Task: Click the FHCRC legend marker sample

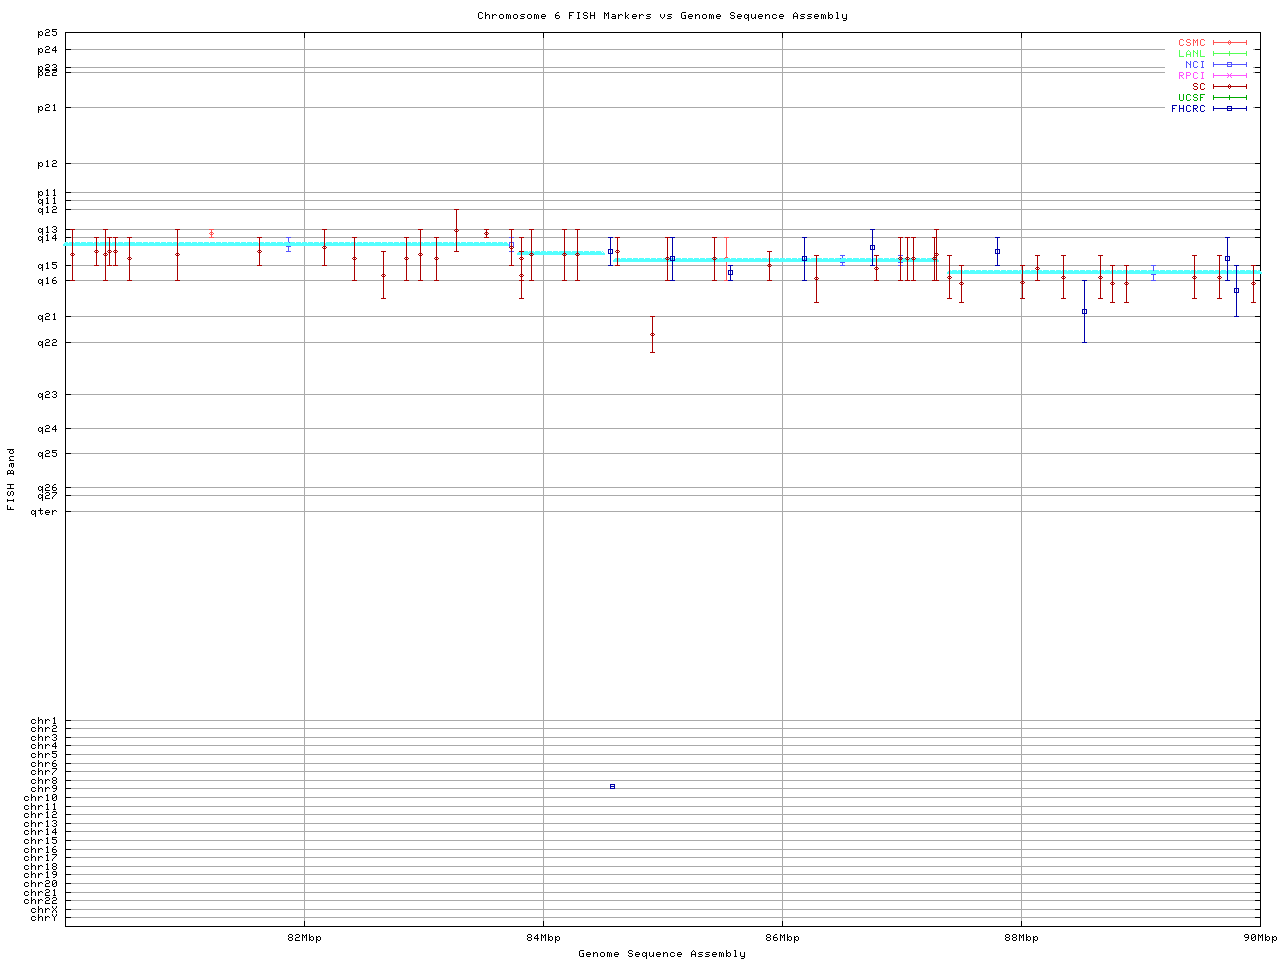Action: pyautogui.click(x=1229, y=108)
